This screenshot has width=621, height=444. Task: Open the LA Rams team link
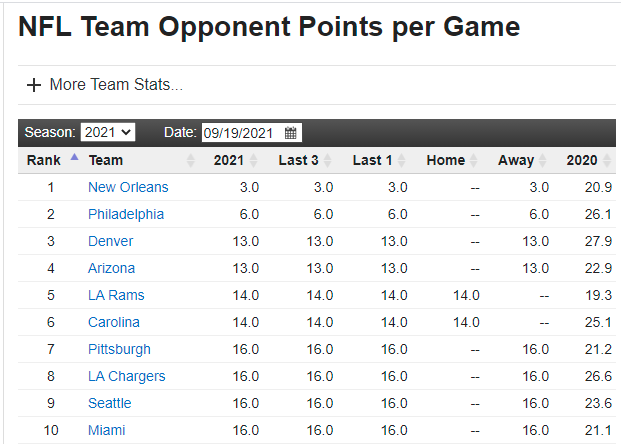point(115,295)
